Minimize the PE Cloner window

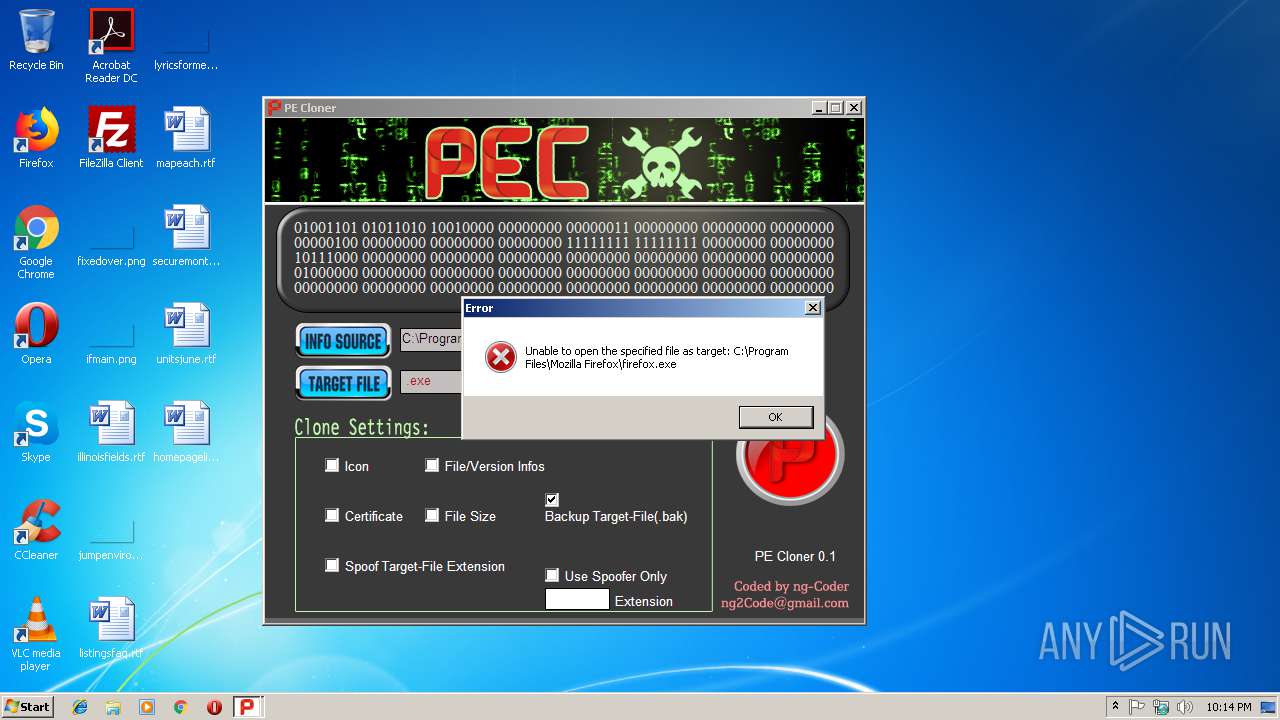820,108
